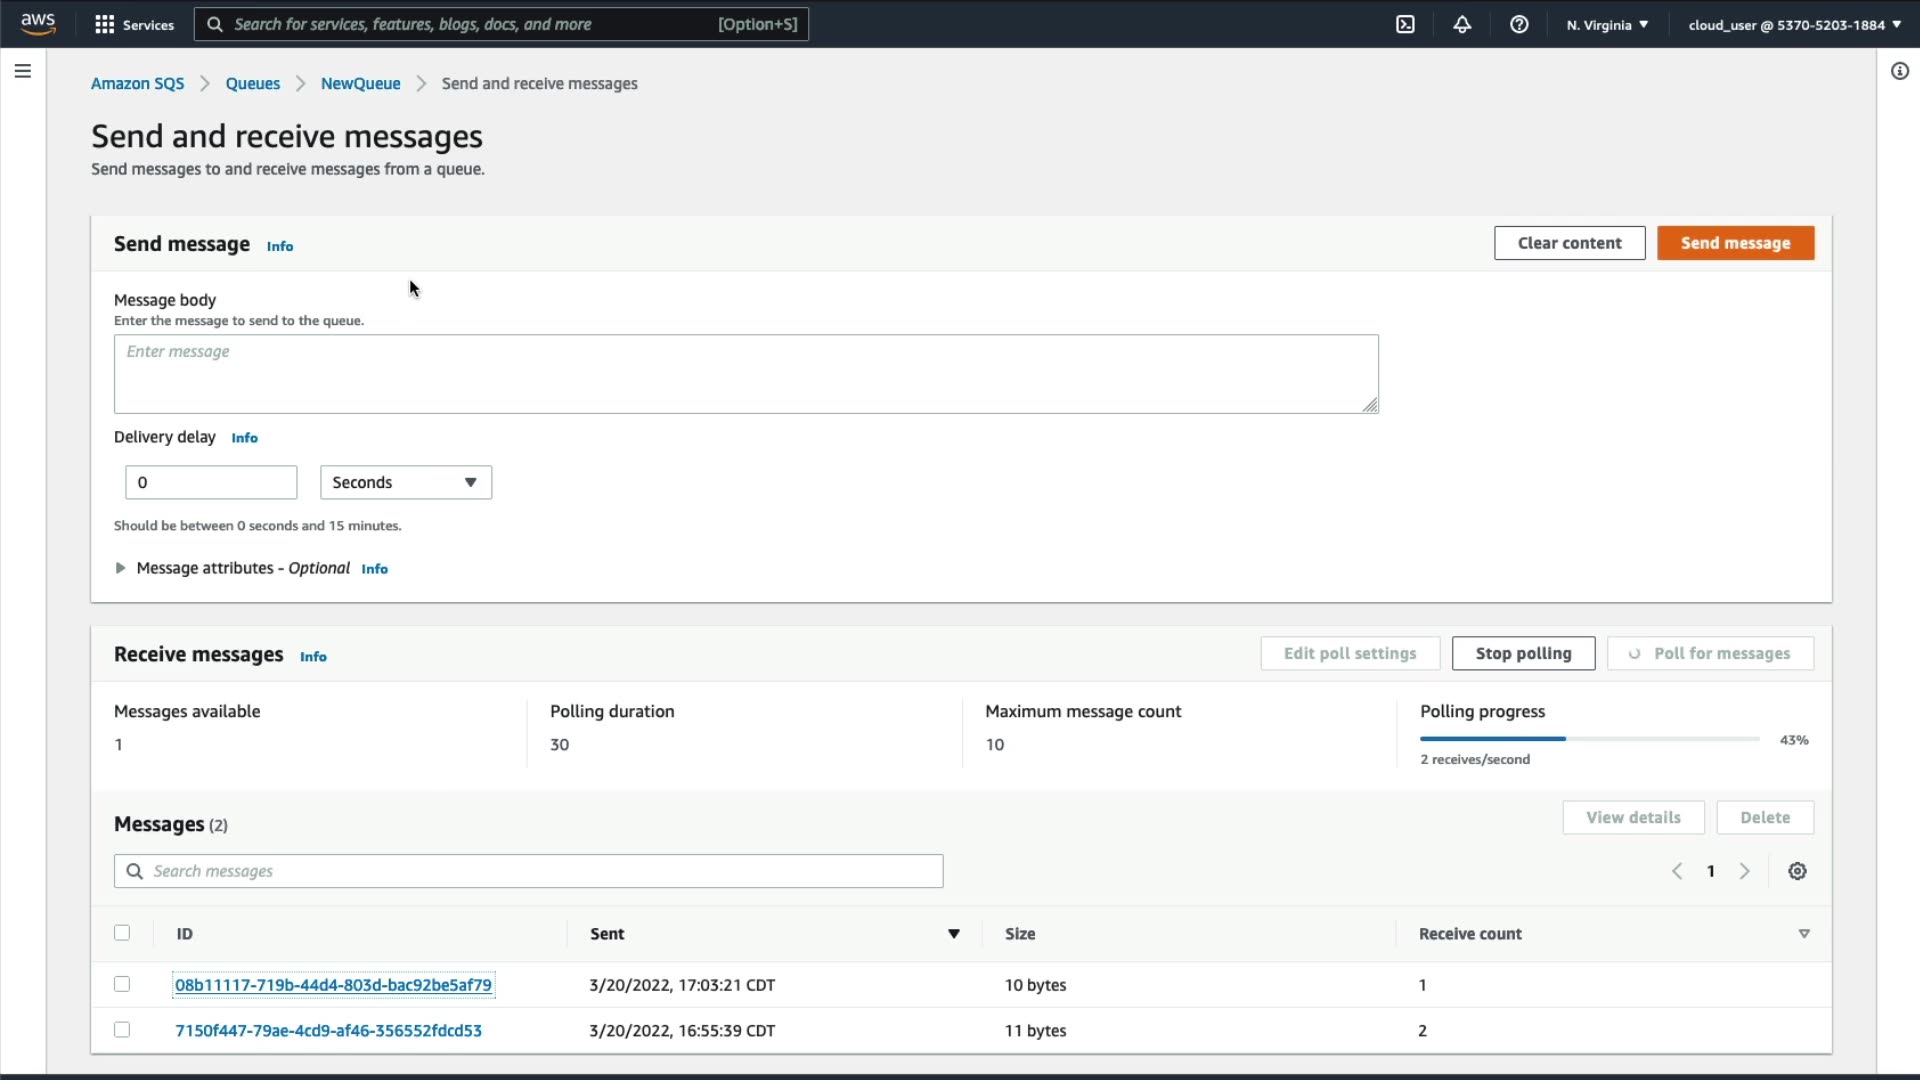1920x1080 pixels.
Task: Open the N. Virginia region dropdown
Action: [x=1607, y=24]
